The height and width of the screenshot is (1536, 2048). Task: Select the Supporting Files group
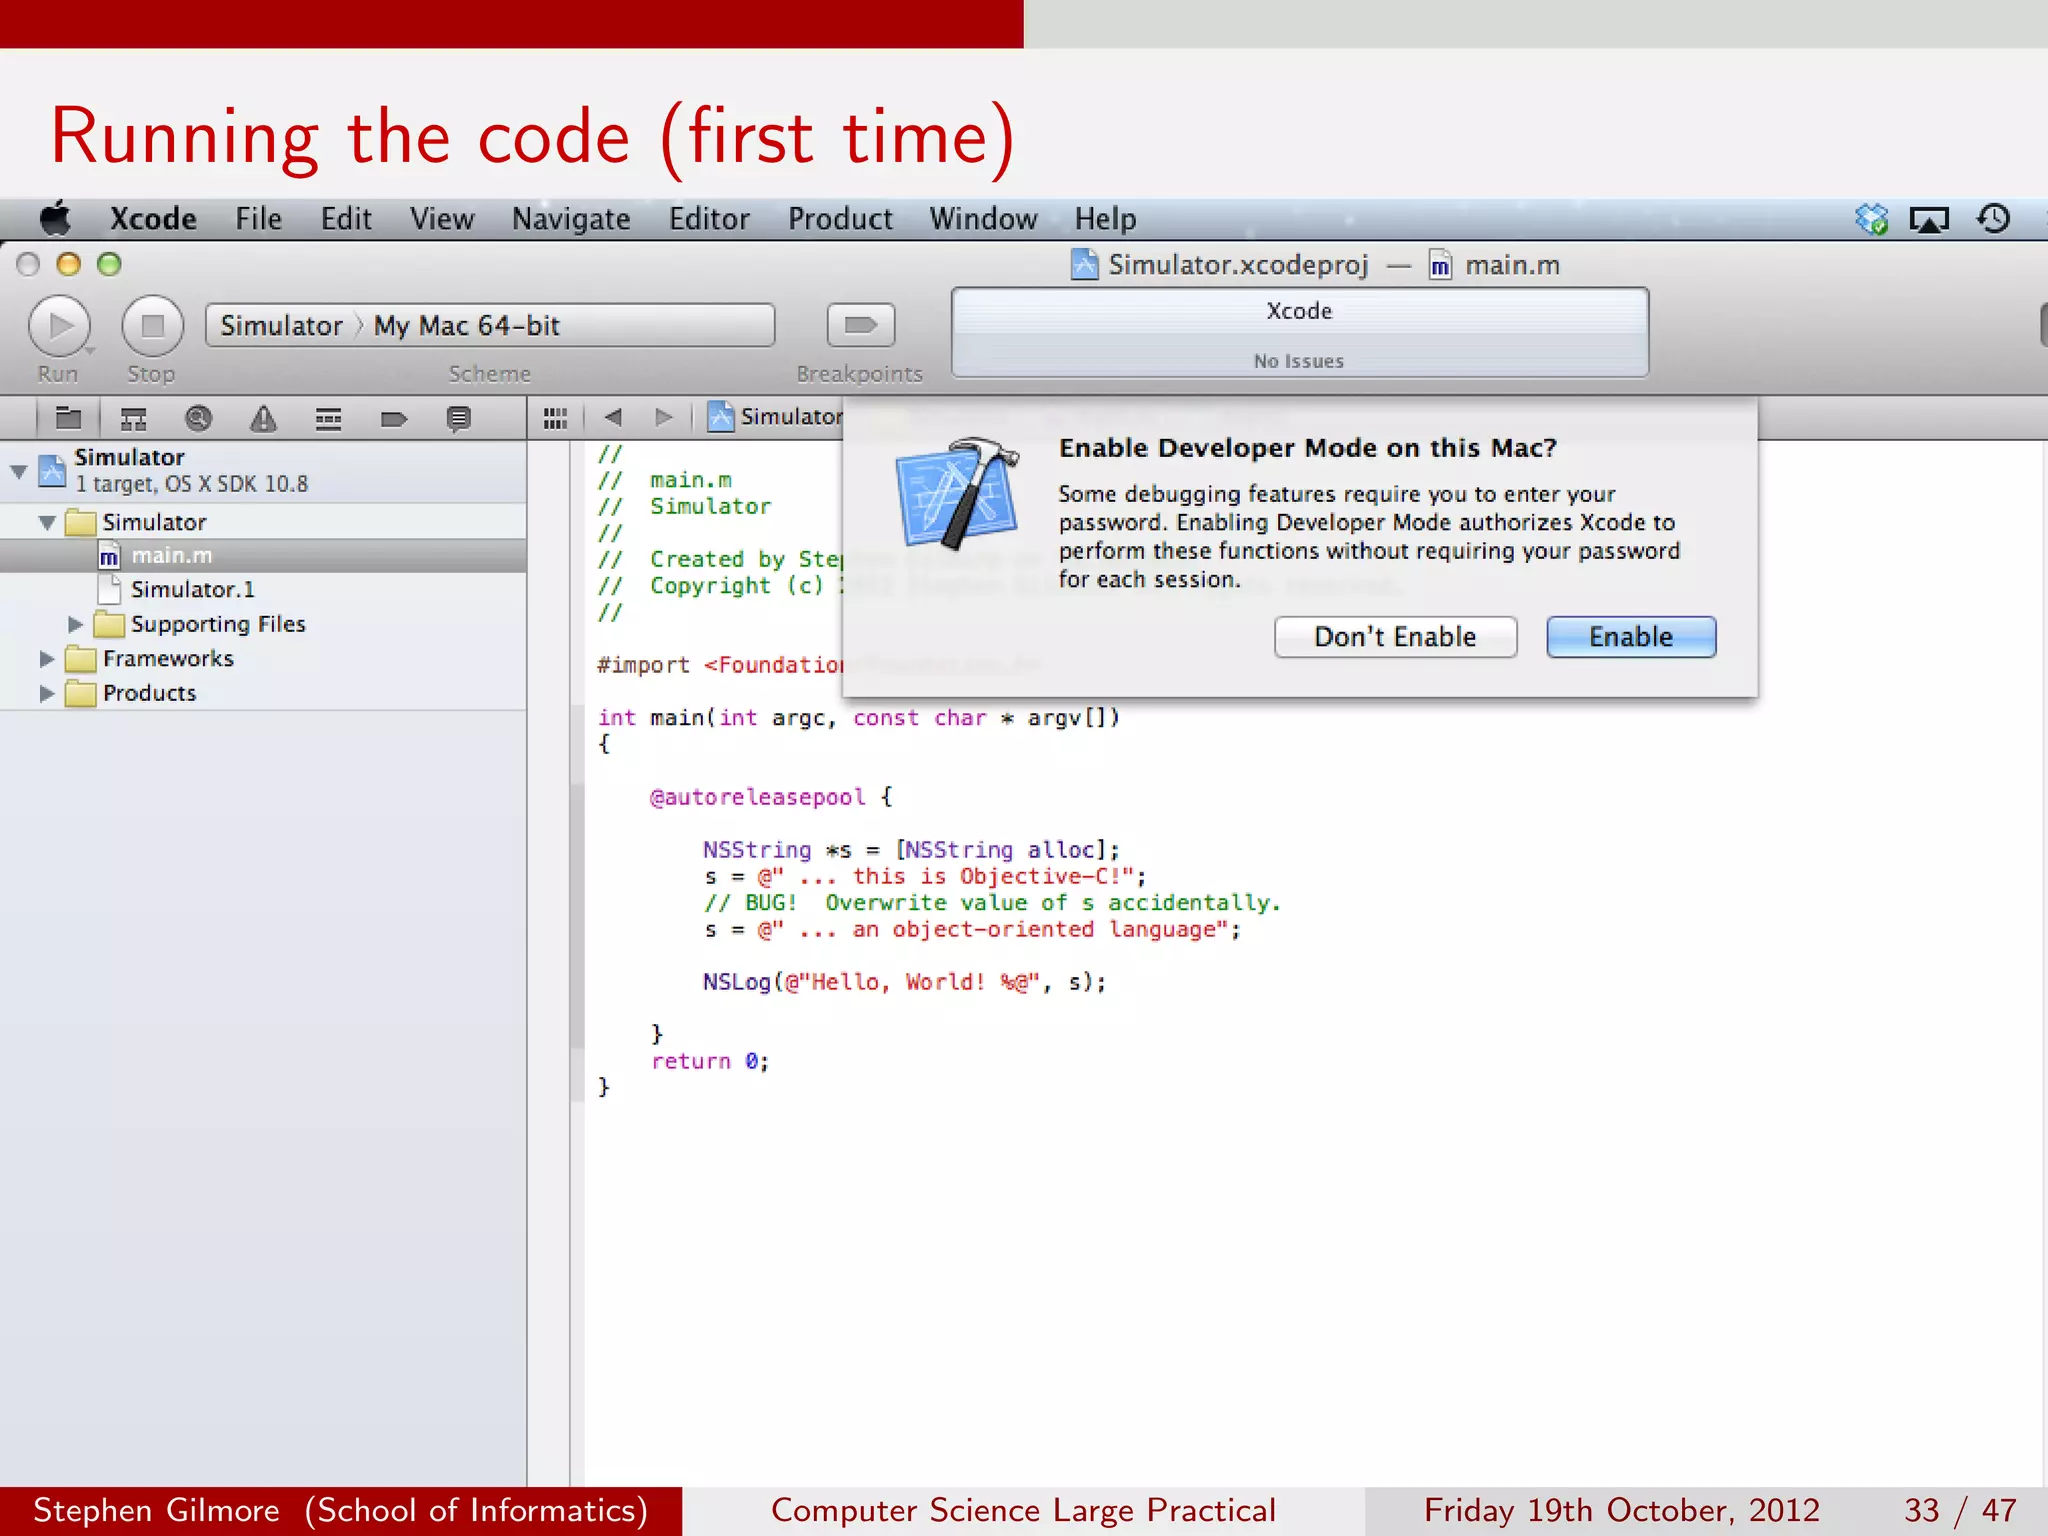click(x=263, y=624)
